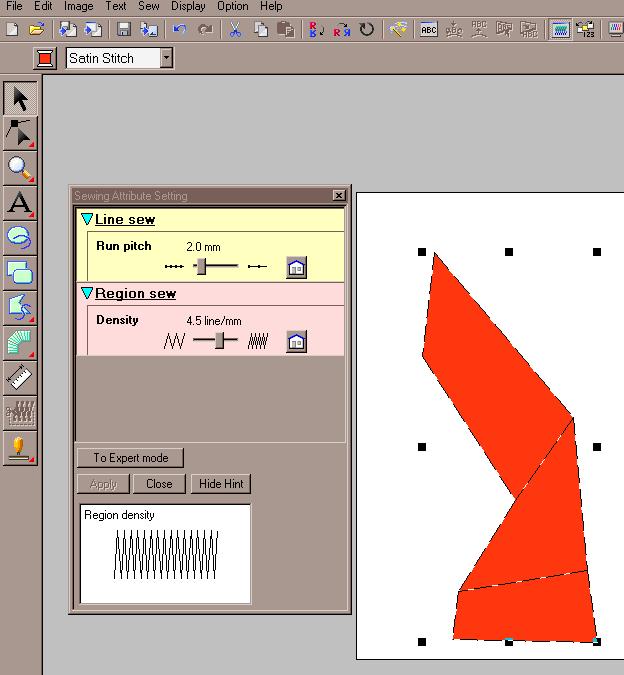Select the Zoom magnifier tool

[20, 168]
